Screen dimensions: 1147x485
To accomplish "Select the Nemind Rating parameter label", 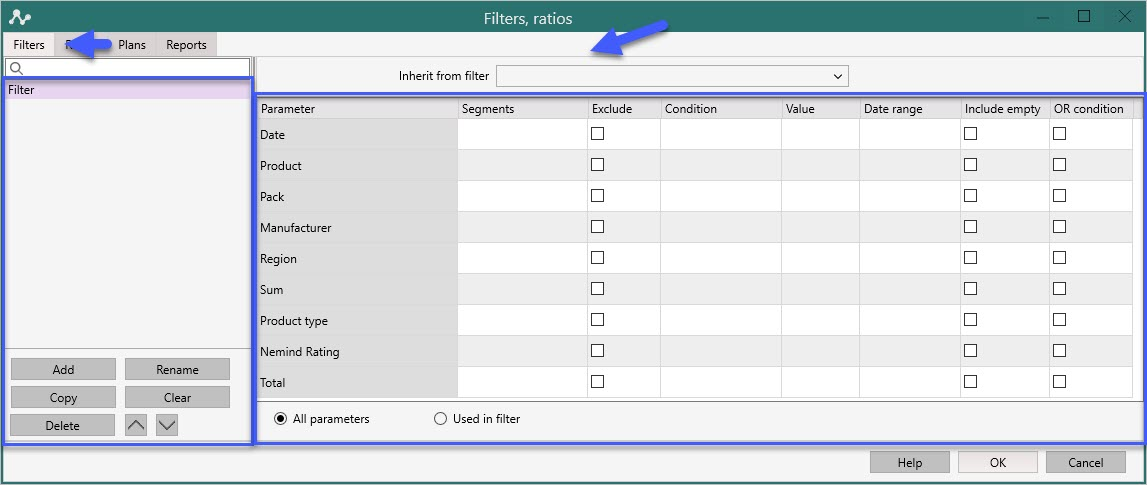I will click(300, 351).
